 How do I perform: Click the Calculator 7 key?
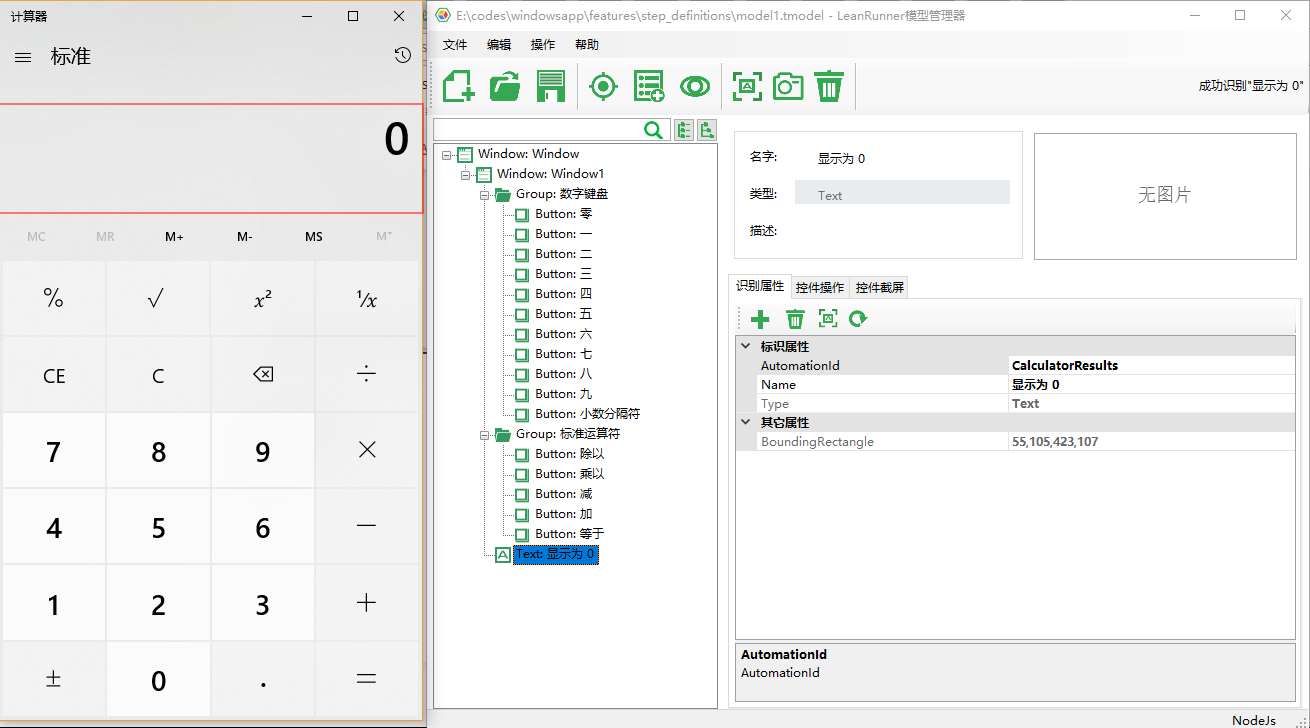pos(54,451)
